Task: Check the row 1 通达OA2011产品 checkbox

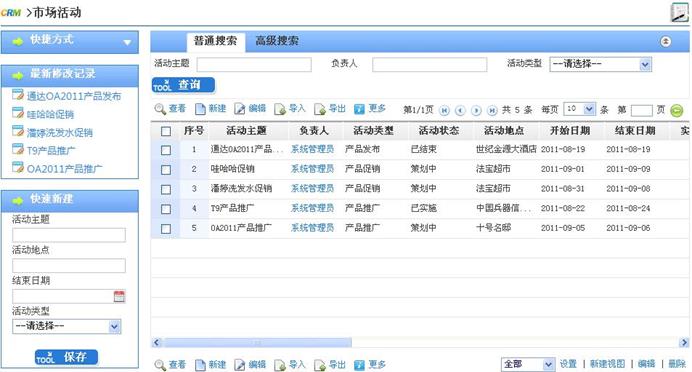Action: [x=166, y=150]
